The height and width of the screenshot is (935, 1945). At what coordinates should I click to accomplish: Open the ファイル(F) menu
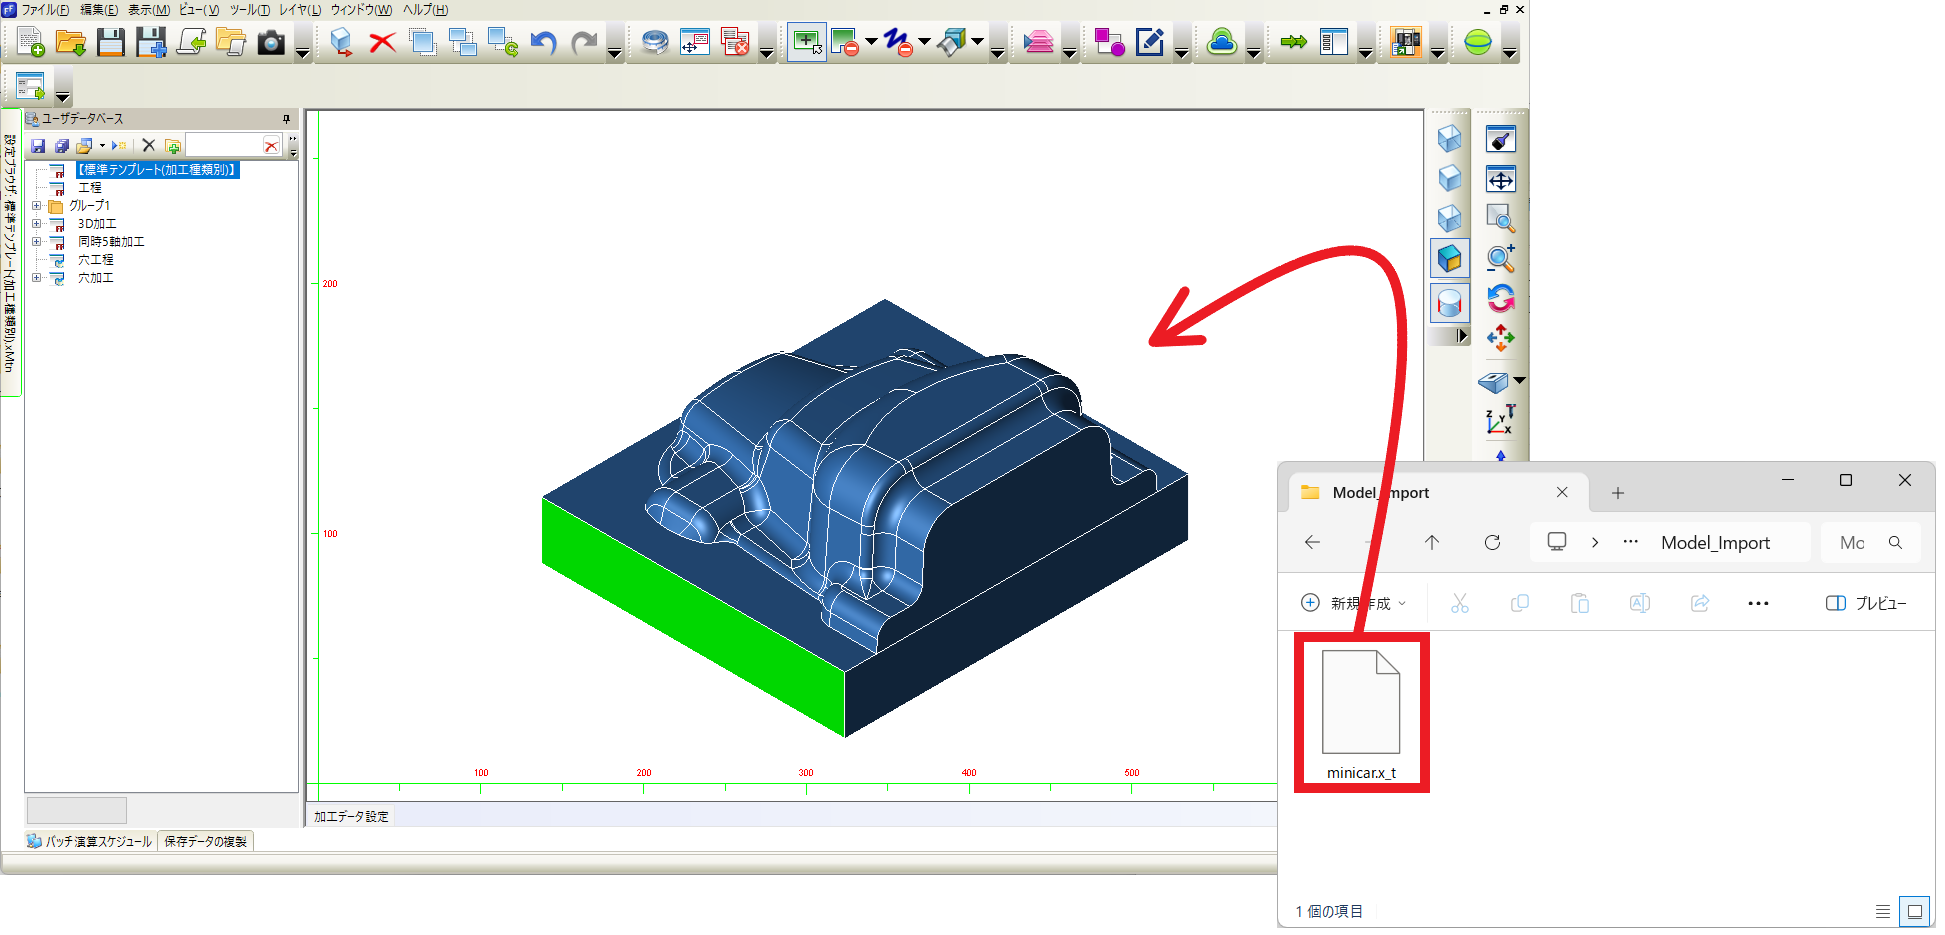click(45, 10)
